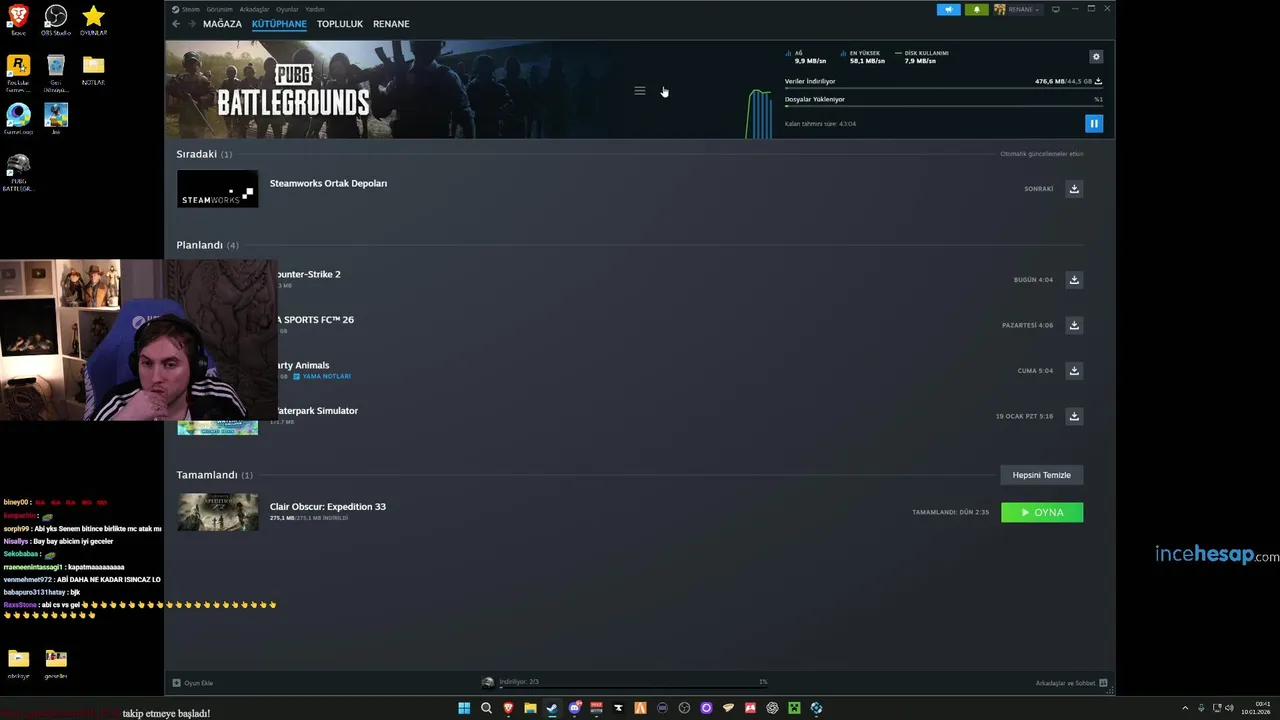This screenshot has width=1280, height=720.
Task: Switch to the MAĞAZA tab
Action: click(x=222, y=24)
